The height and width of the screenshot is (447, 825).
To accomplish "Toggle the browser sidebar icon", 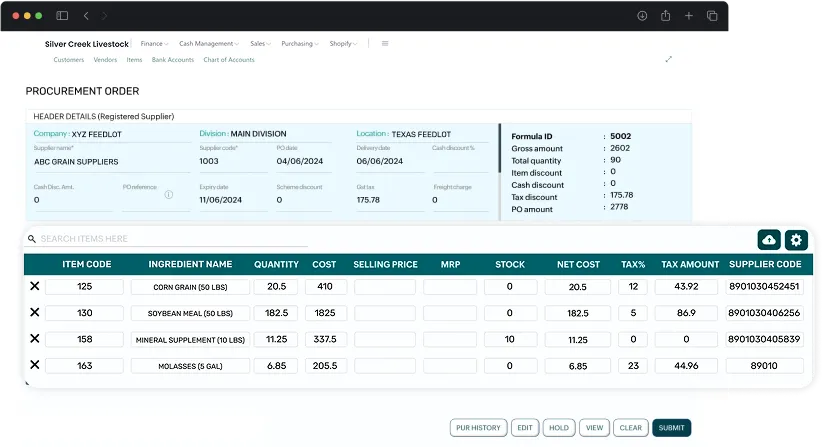I will pyautogui.click(x=62, y=16).
